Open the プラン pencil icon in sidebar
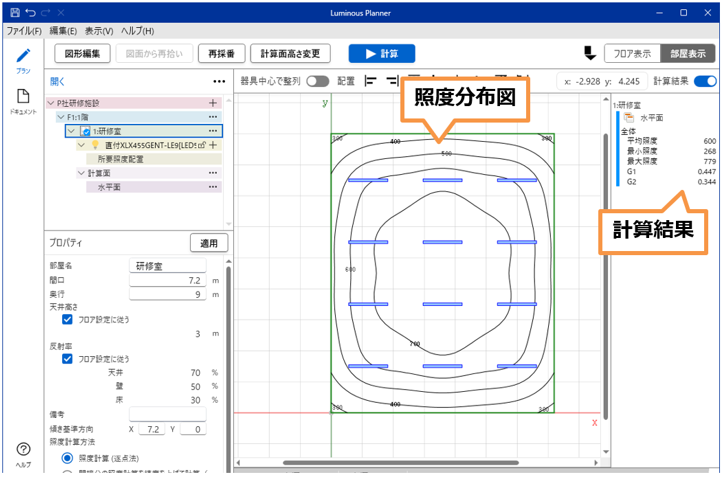 pos(22,55)
